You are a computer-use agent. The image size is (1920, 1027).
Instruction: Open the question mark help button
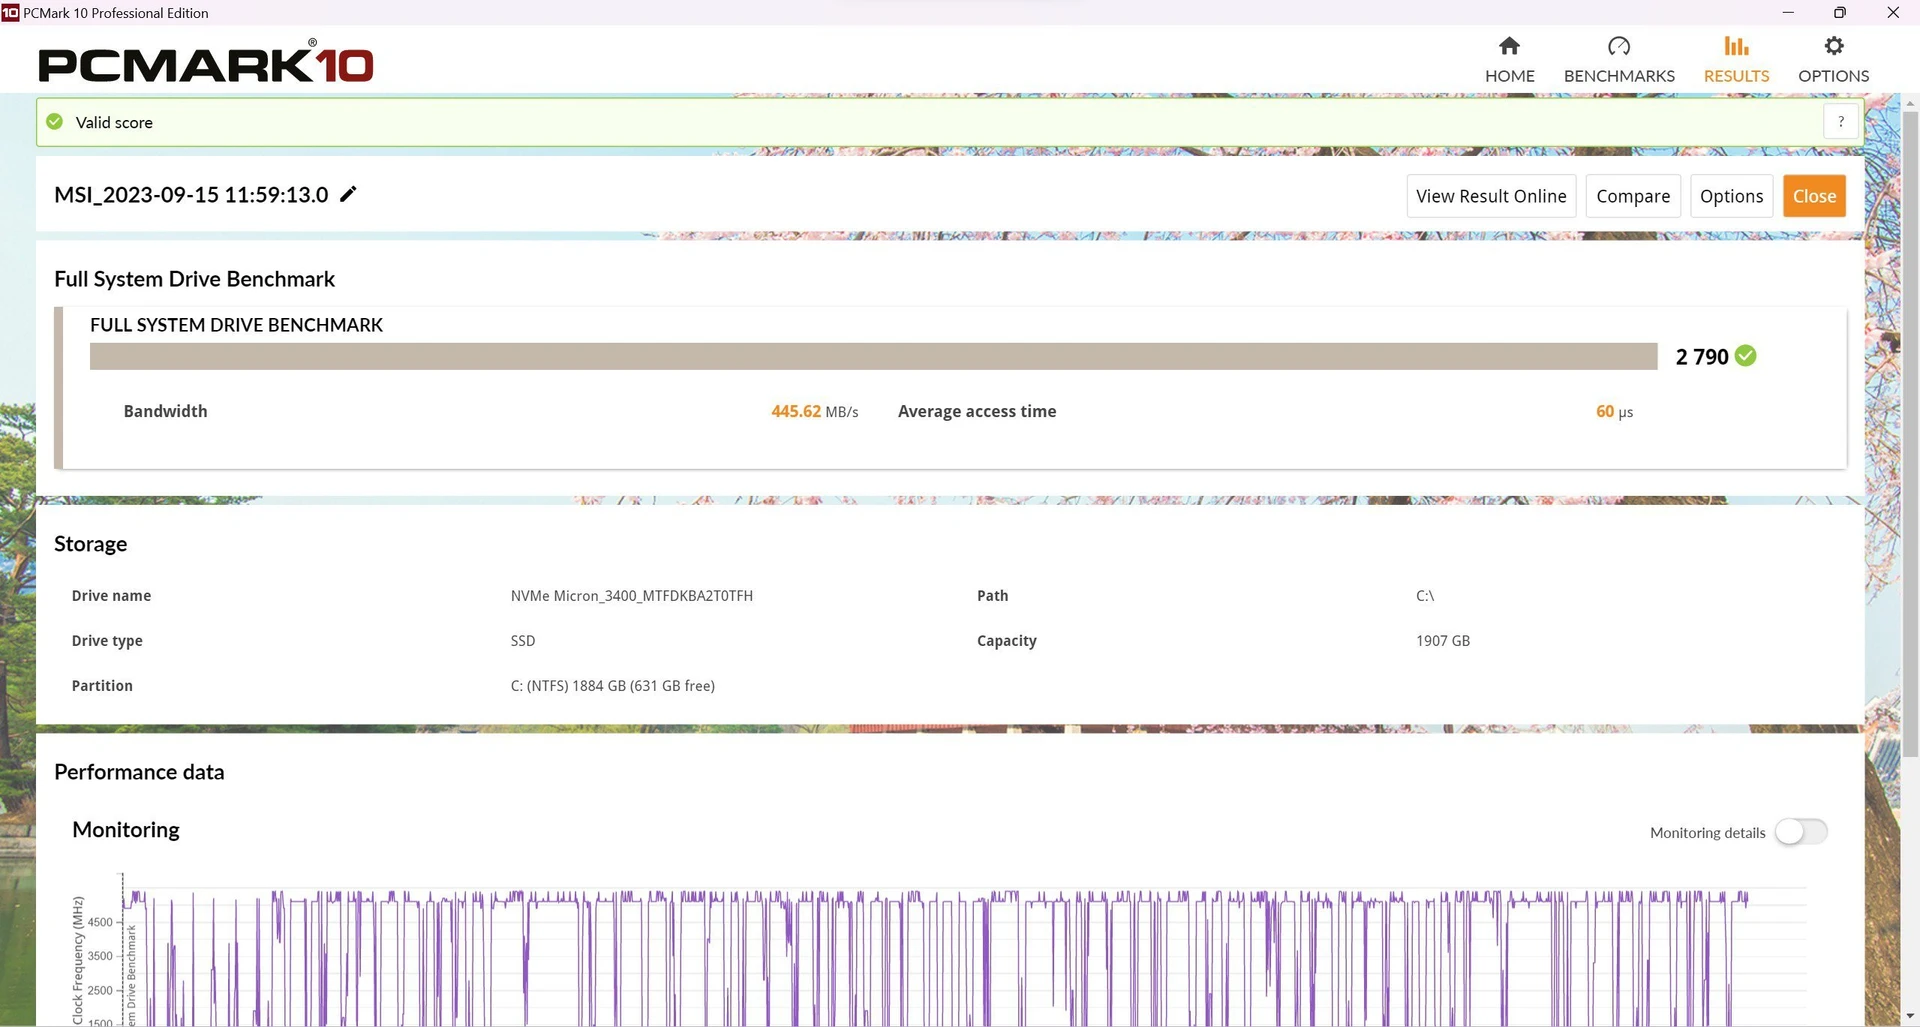tap(1841, 121)
